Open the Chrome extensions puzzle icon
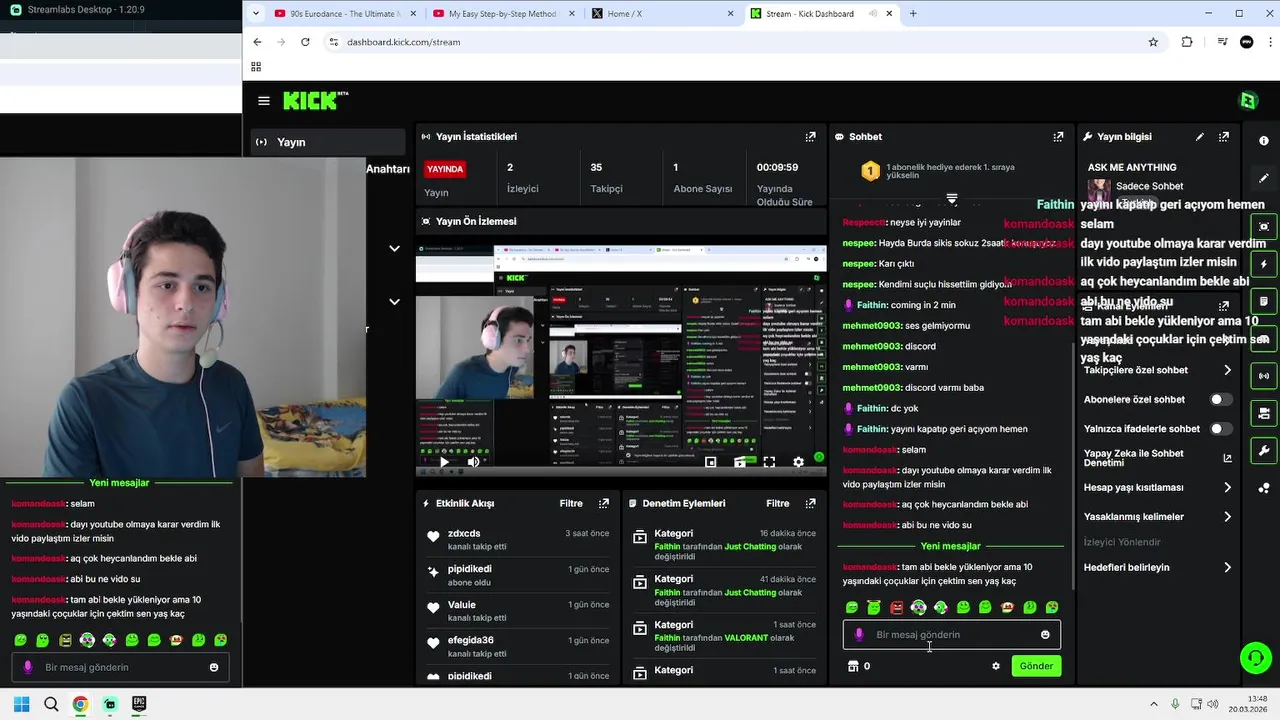The image size is (1280, 720). 1187,42
